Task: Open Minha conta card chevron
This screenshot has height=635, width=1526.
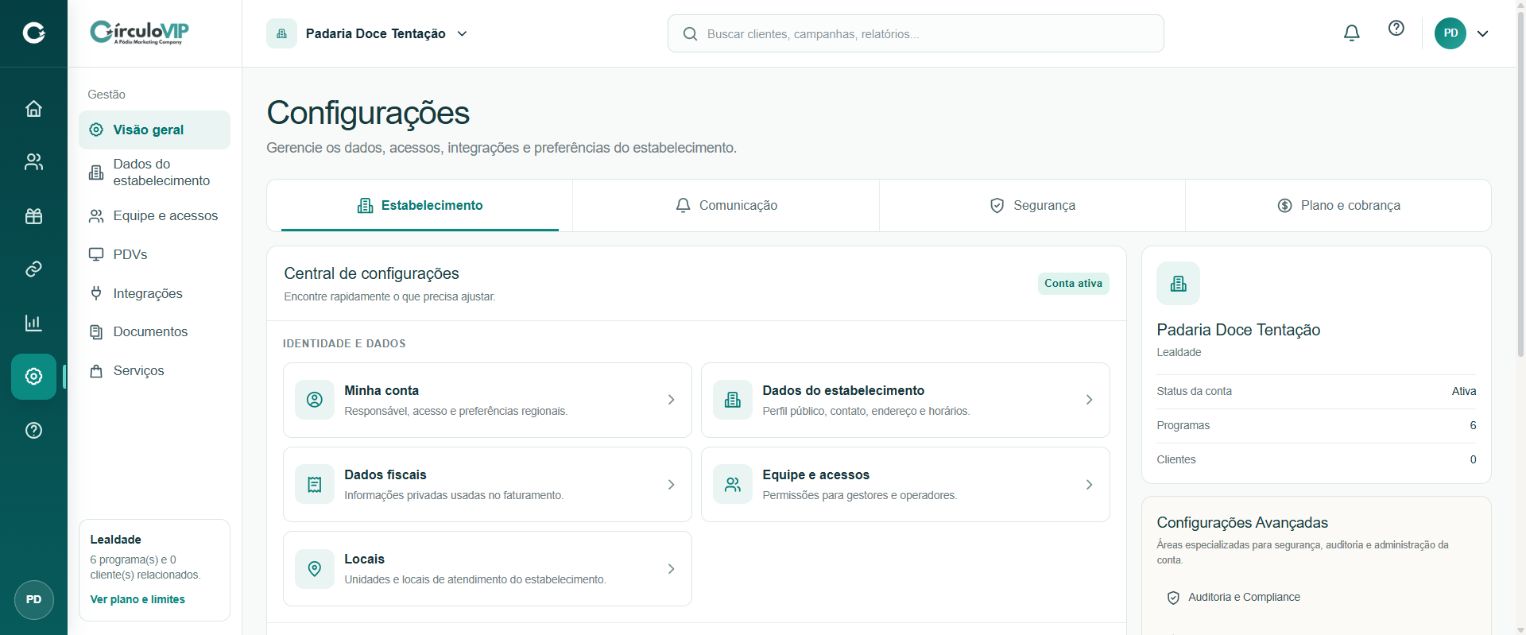Action: (x=671, y=400)
